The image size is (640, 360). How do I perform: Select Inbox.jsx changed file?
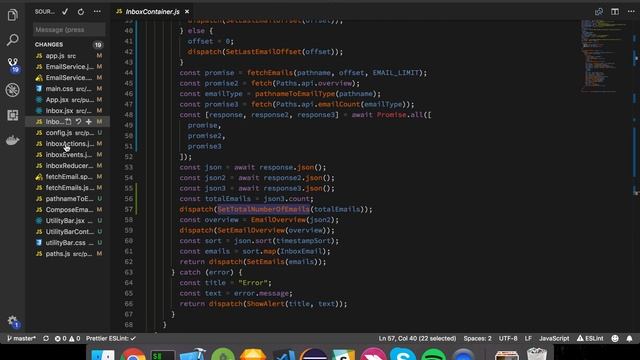click(x=68, y=111)
